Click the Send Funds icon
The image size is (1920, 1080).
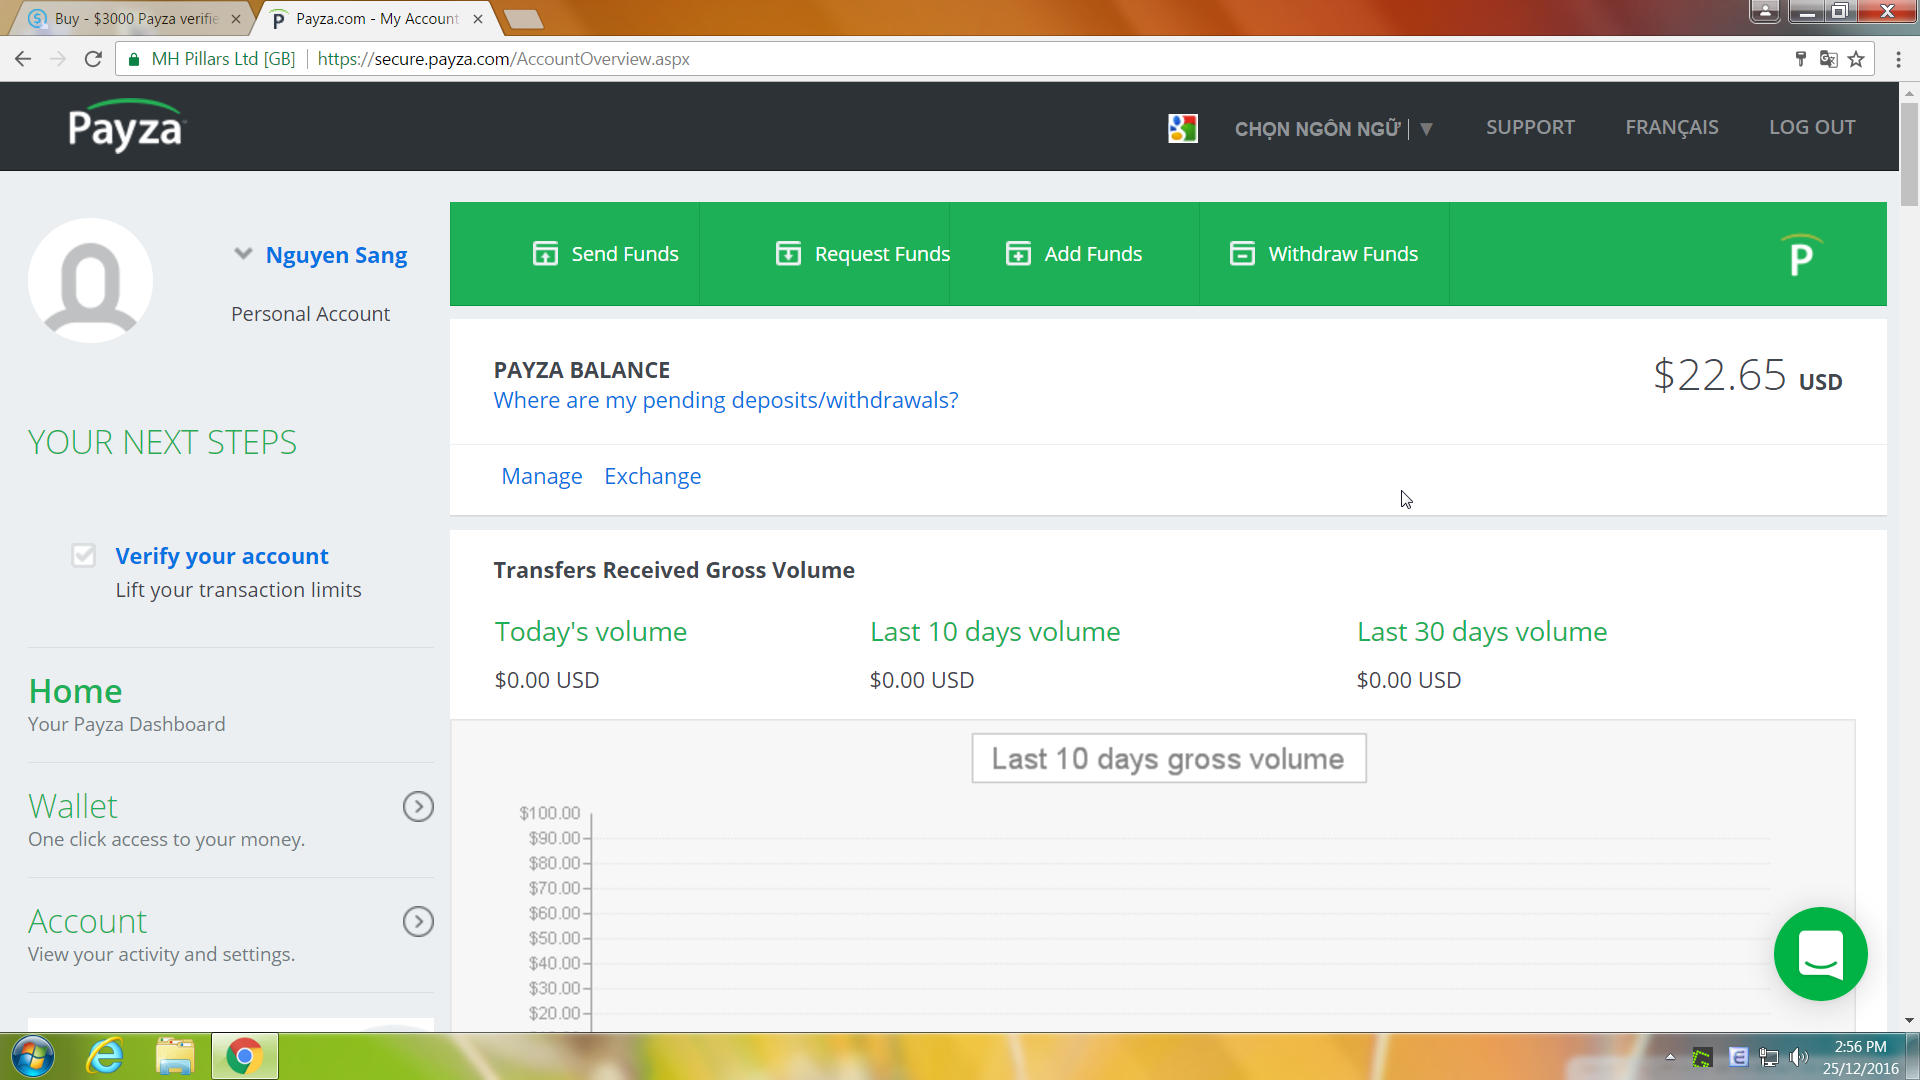(545, 254)
